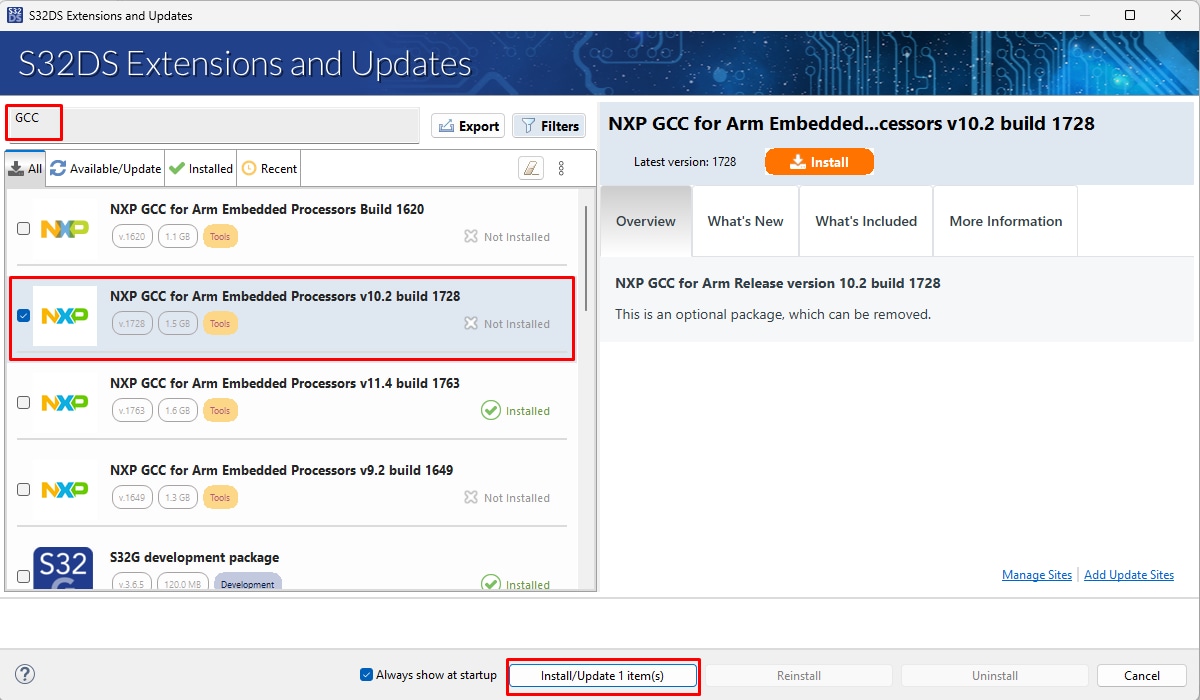1200x700 pixels.
Task: Click the eraser clear-search icon
Action: 531,168
